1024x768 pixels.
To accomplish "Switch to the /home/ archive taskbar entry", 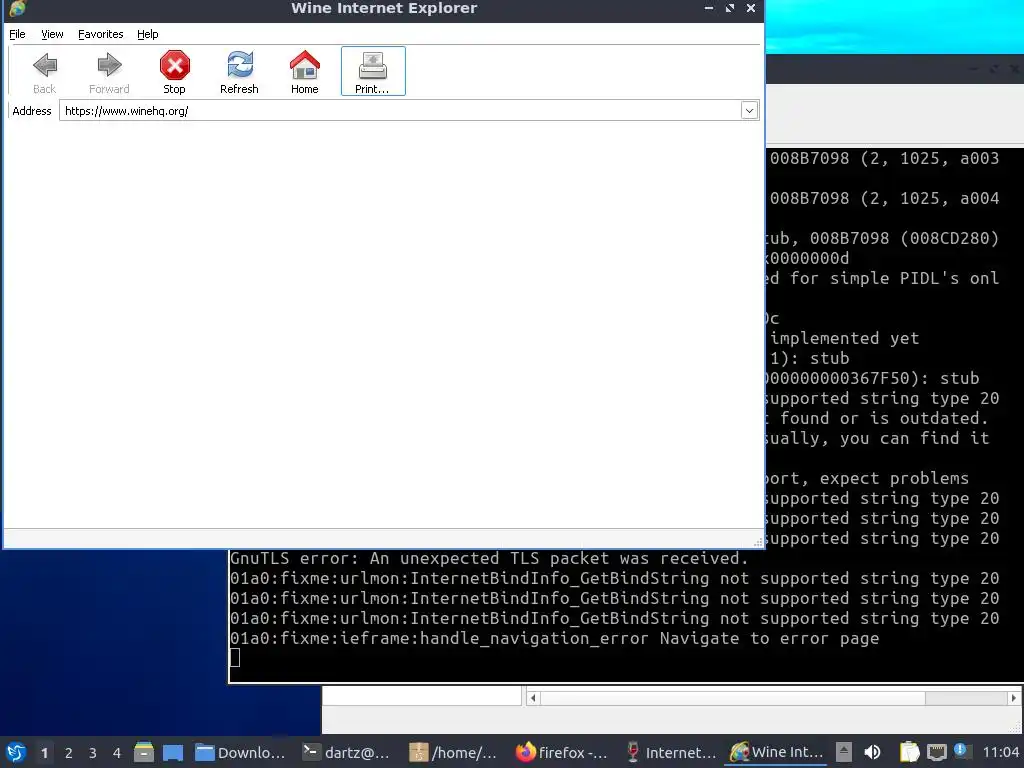I will click(455, 752).
